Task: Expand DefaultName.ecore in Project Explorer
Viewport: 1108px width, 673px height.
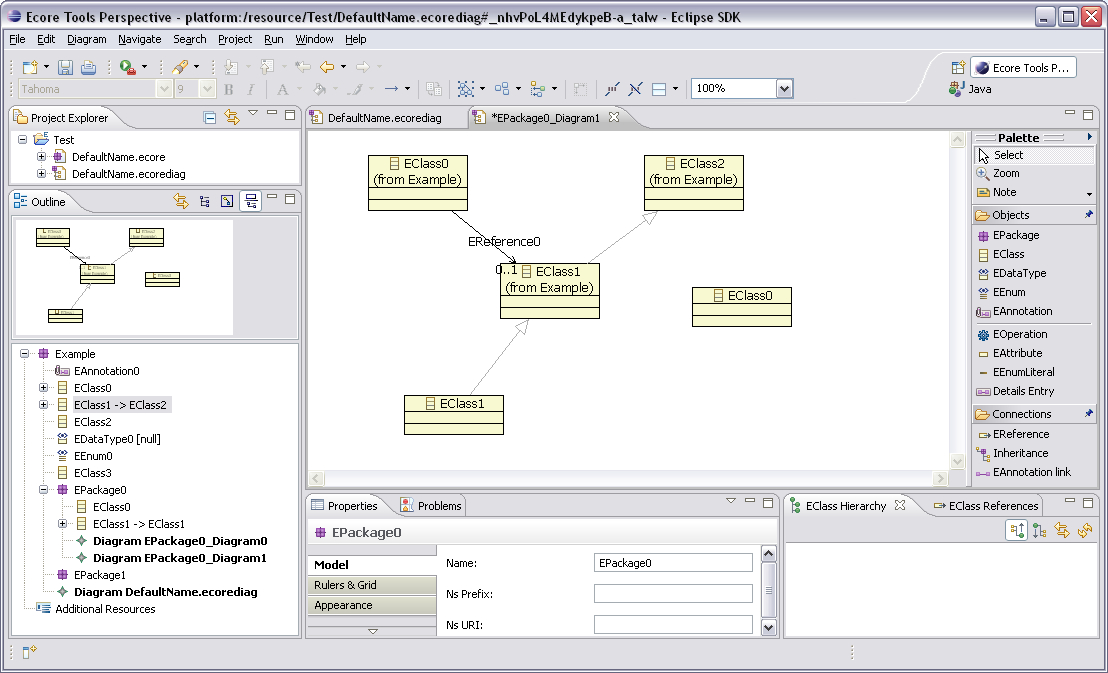Action: 42,157
